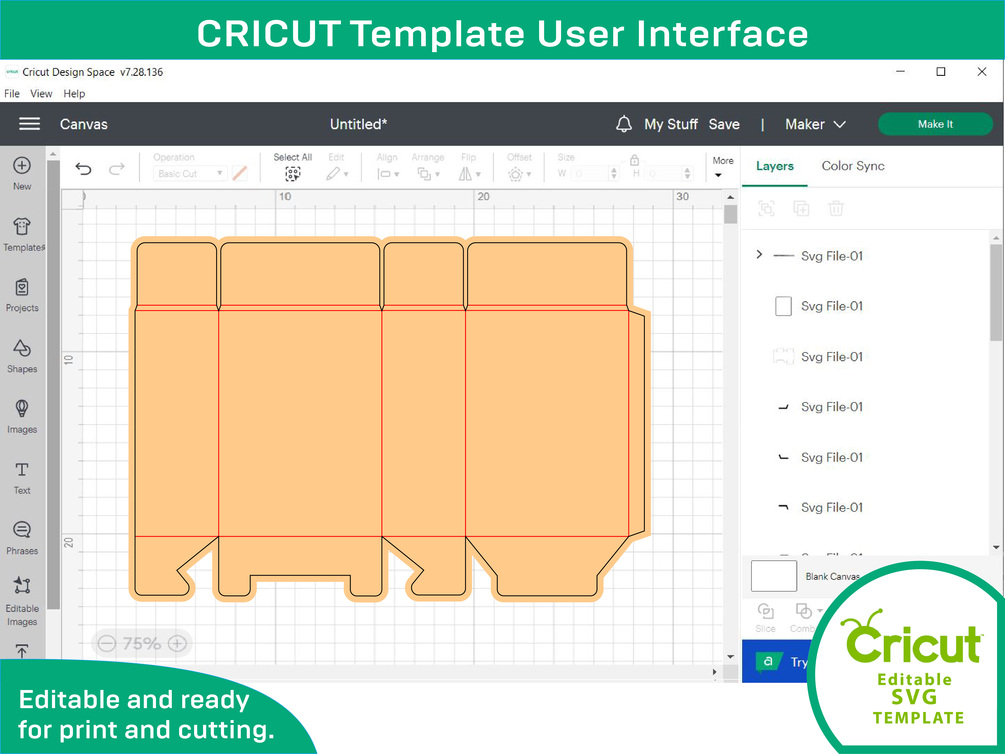Open the Help menu

(x=74, y=94)
